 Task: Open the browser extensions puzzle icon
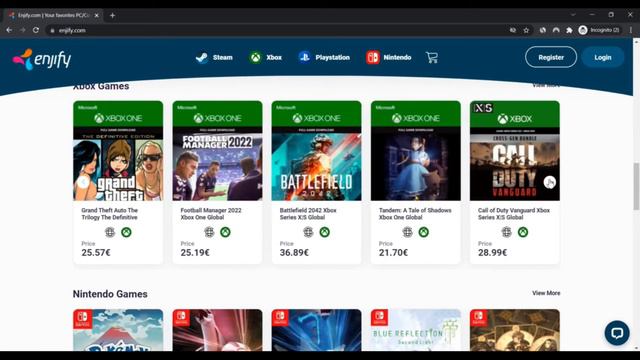pos(569,30)
